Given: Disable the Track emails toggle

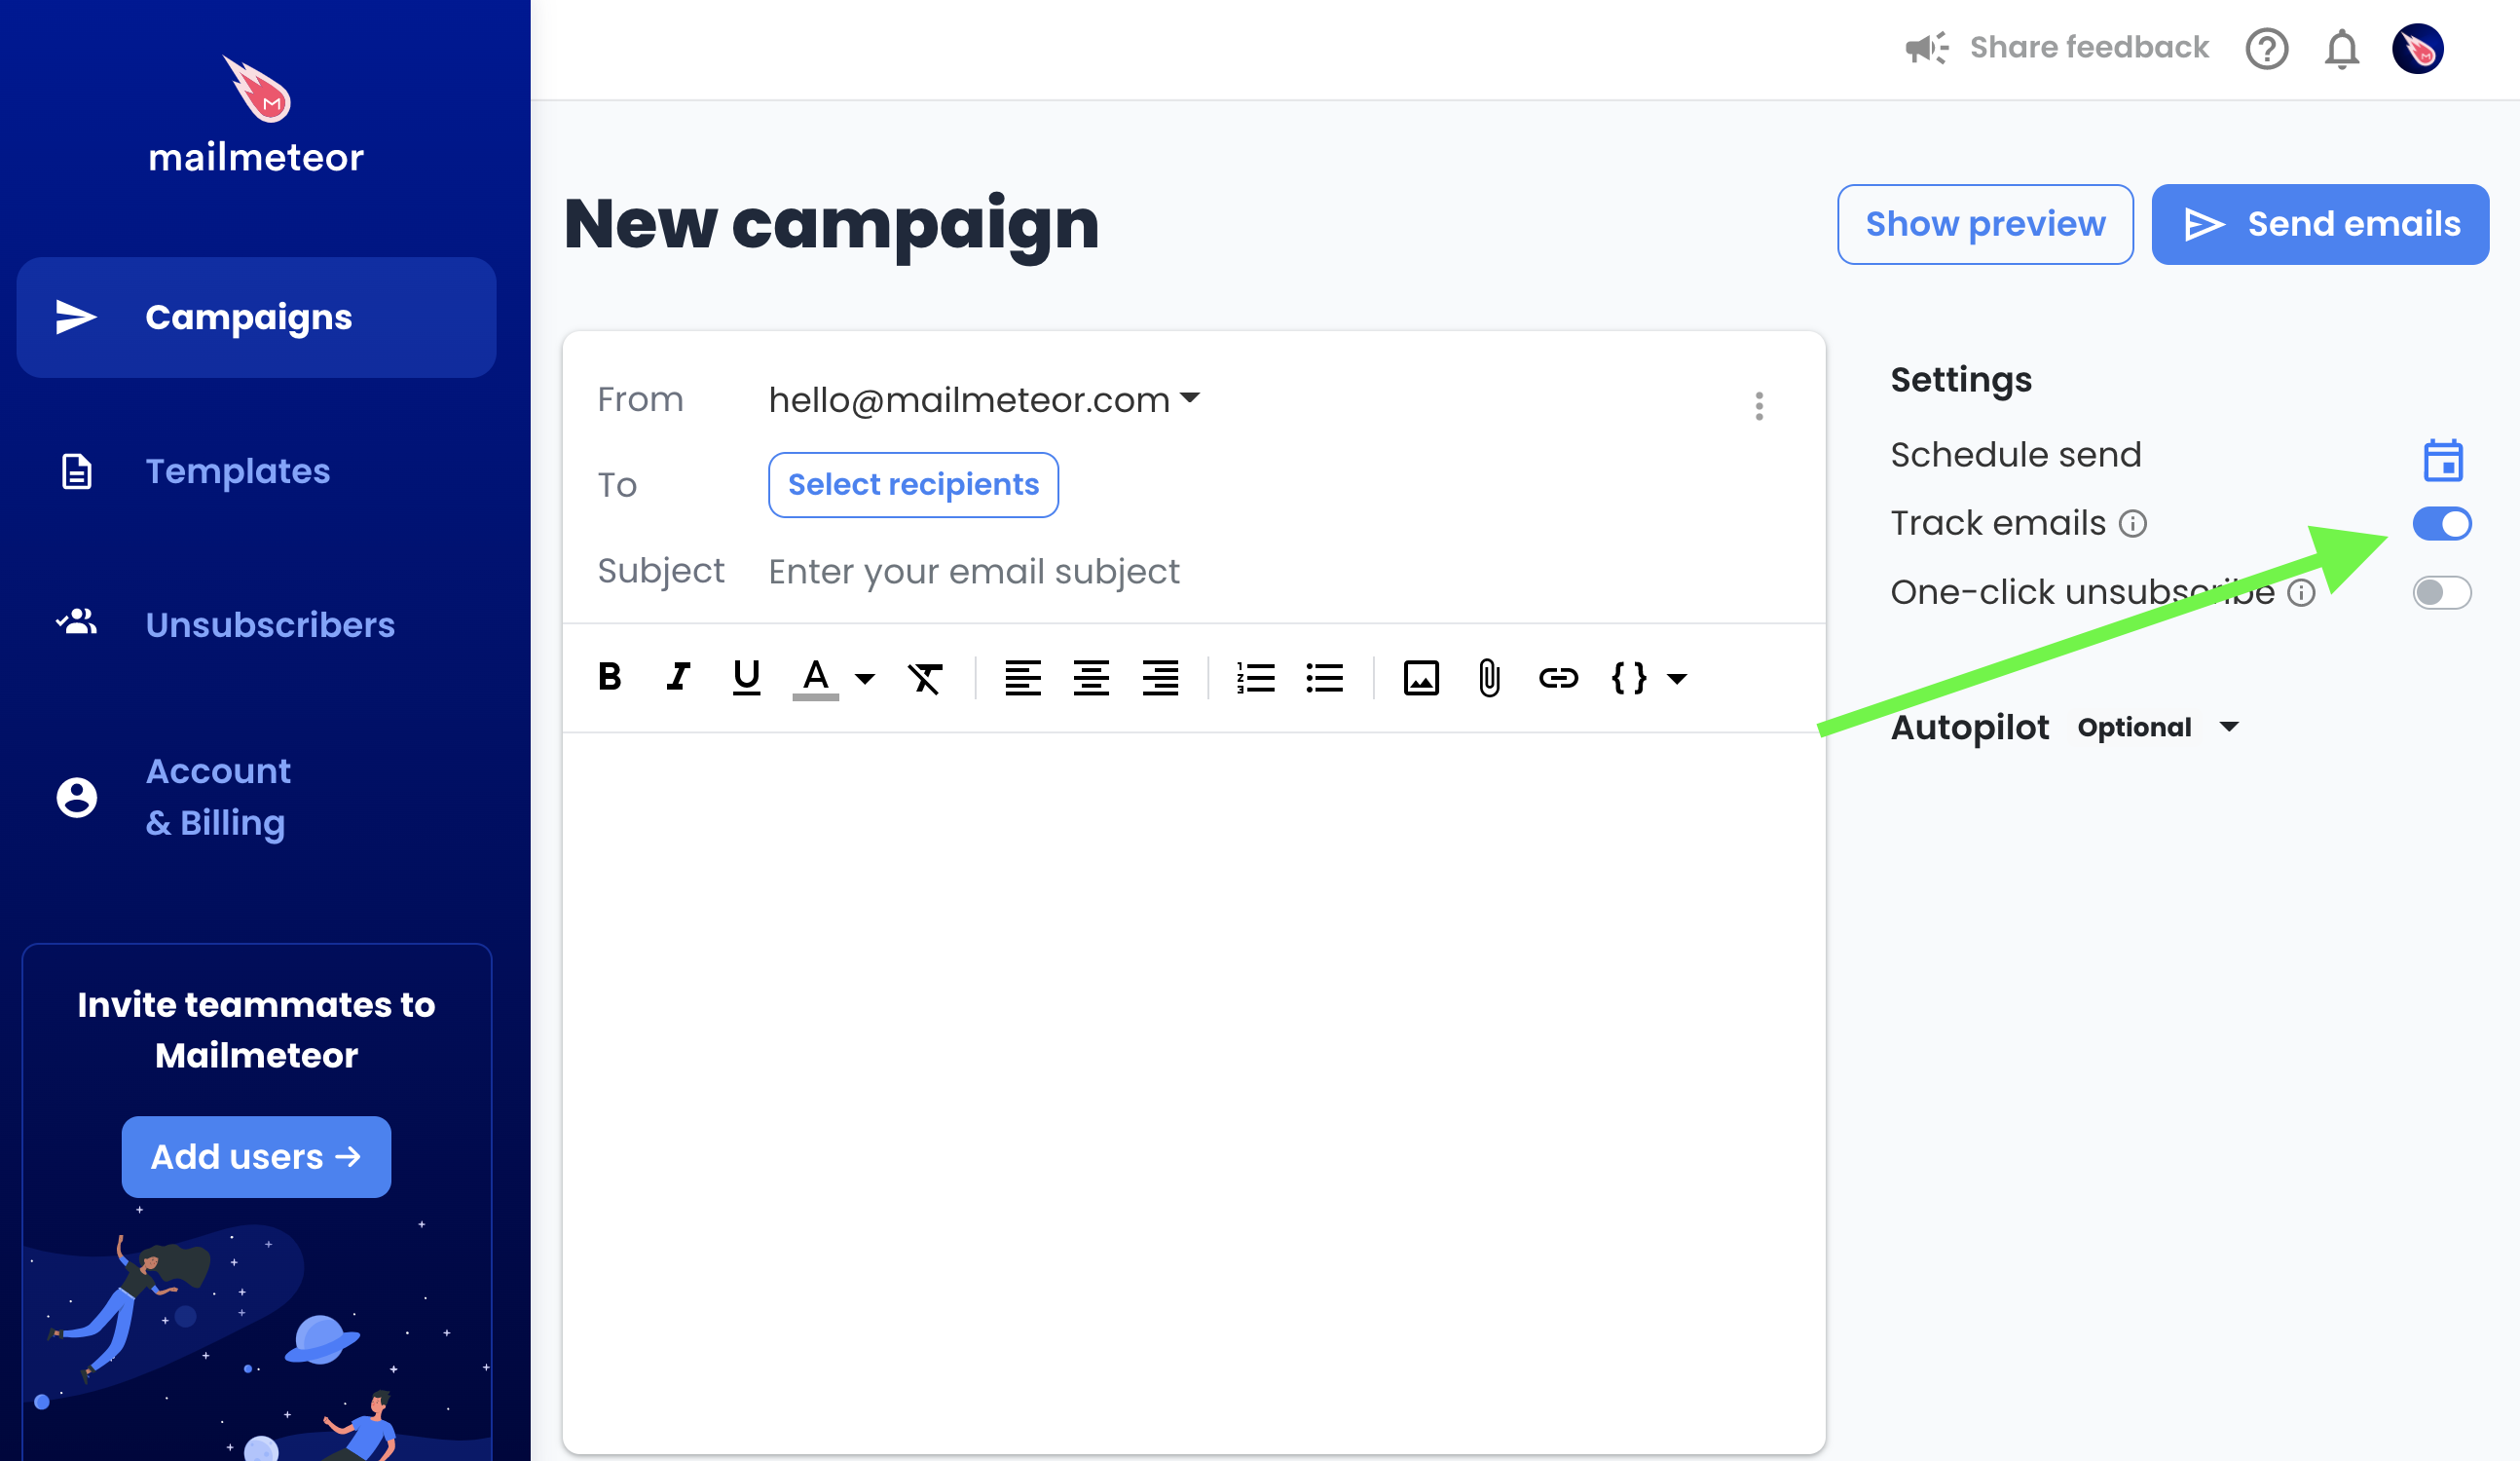Looking at the screenshot, I should tap(2442, 523).
